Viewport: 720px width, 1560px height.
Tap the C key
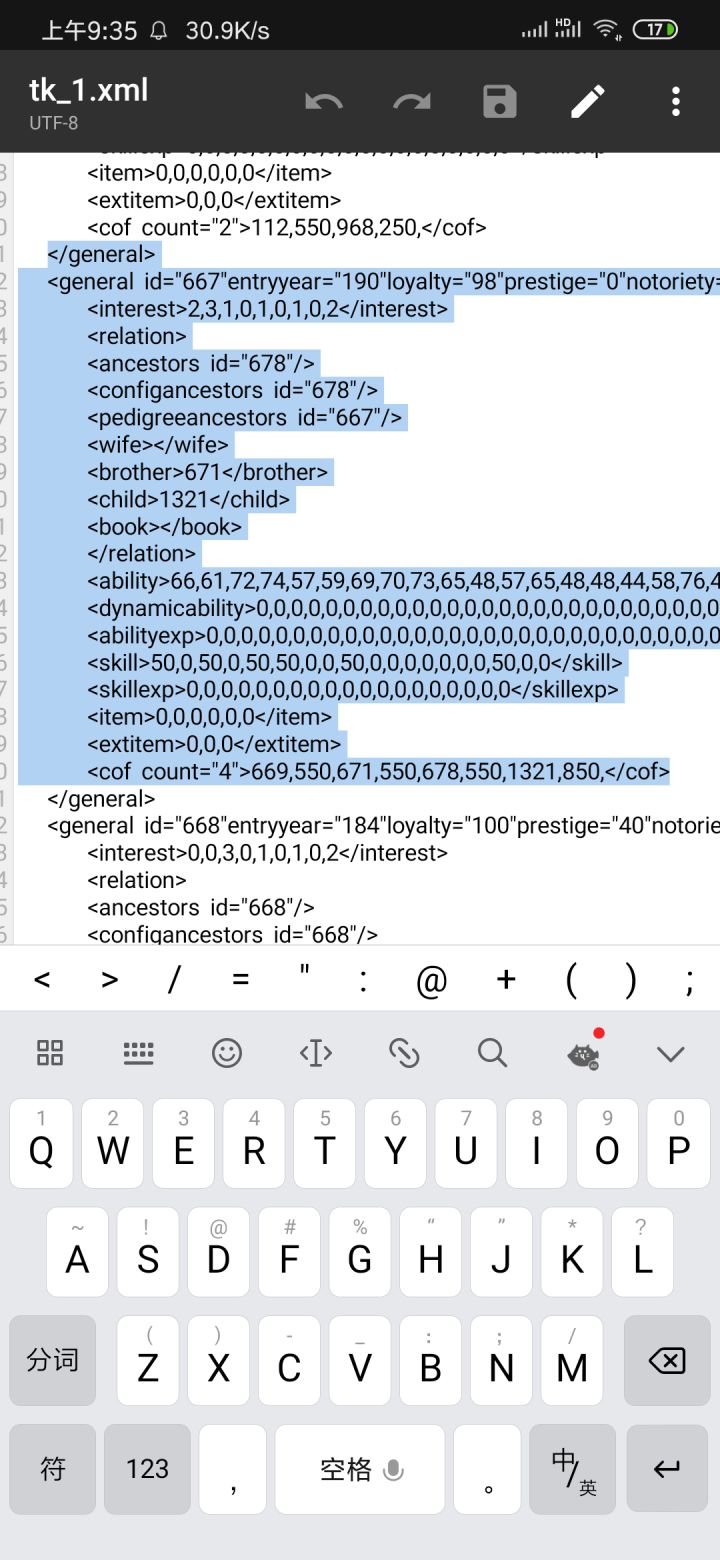[289, 1360]
